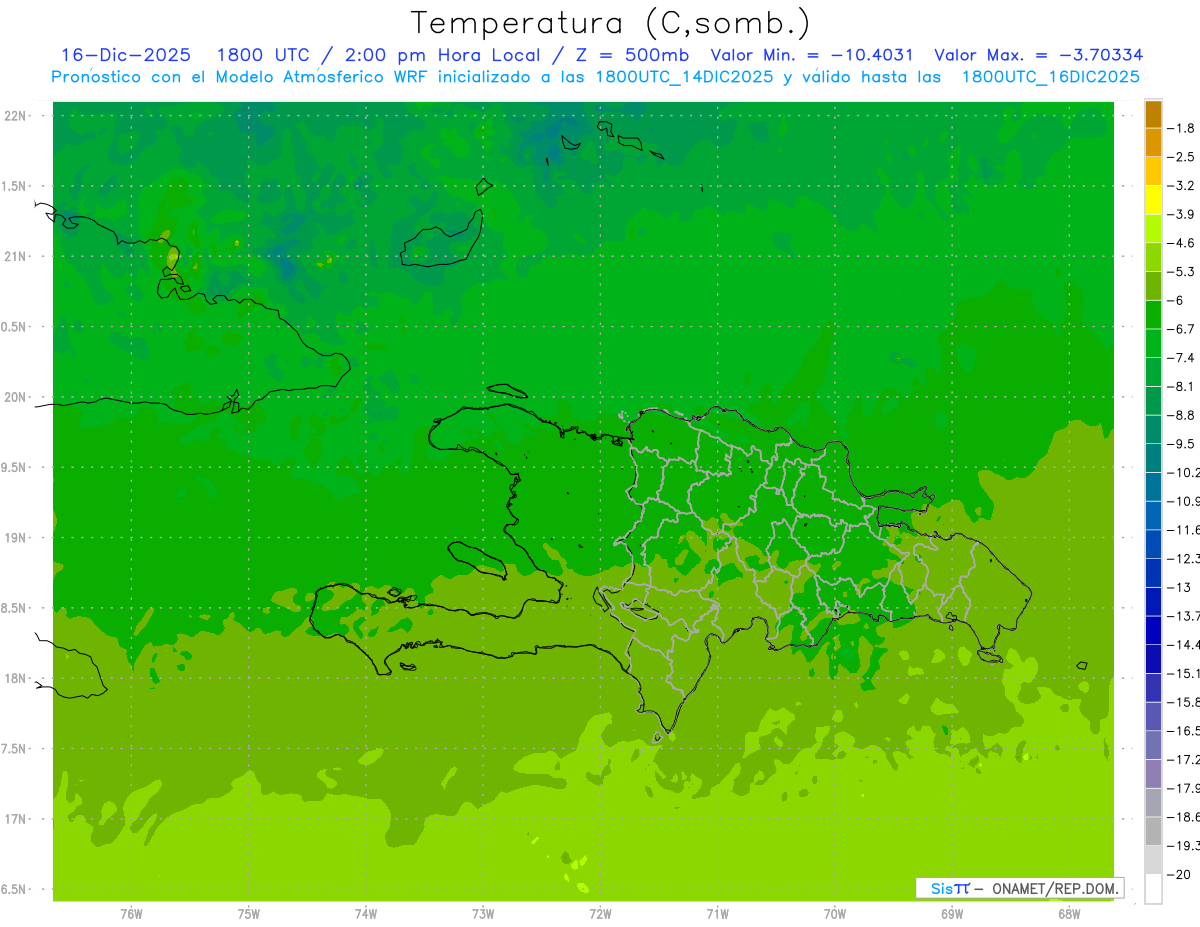Pick the yellow swatch between -3.2 and -3.9
1200x927 pixels.
[1153, 200]
